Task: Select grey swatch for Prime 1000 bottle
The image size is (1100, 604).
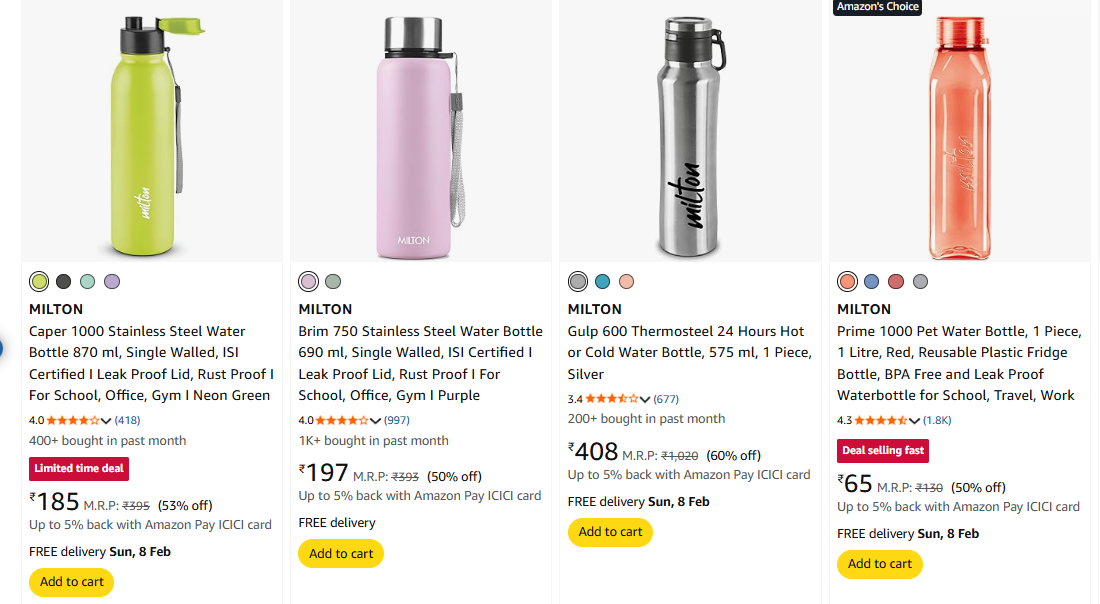Action: coord(920,281)
